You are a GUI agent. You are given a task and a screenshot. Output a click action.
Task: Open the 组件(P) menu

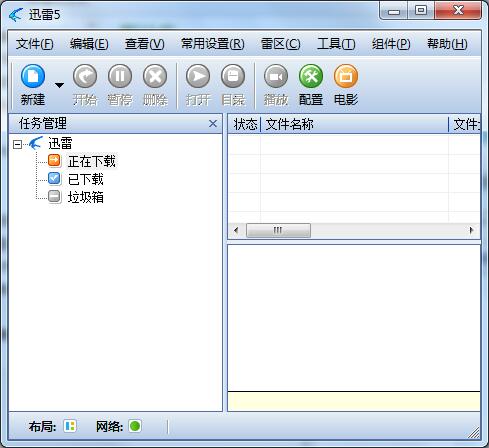[x=391, y=44]
